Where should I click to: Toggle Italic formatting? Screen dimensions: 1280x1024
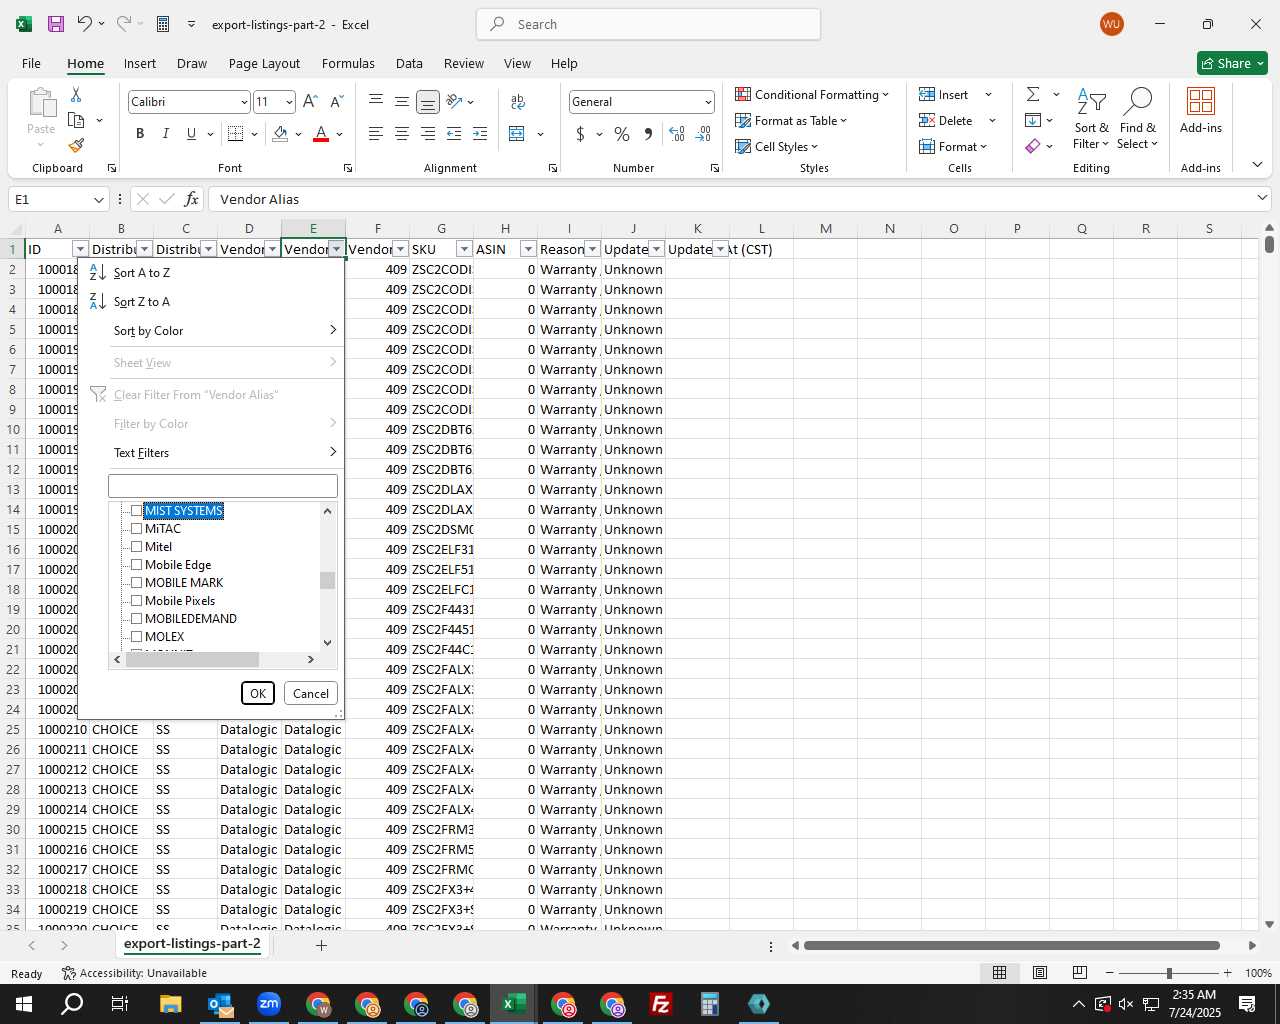pyautogui.click(x=165, y=134)
